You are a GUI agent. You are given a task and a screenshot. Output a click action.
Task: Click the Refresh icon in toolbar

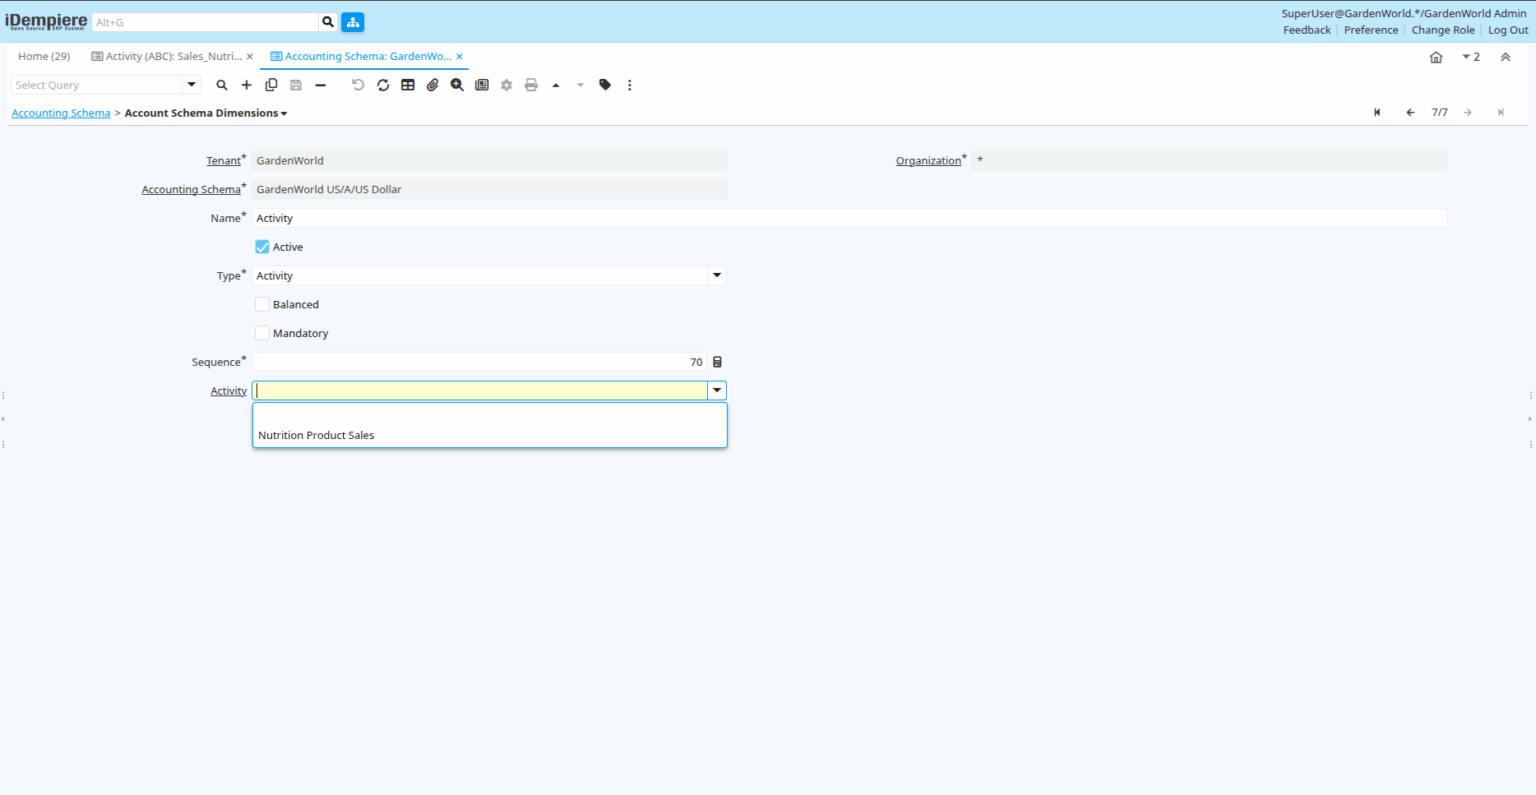[383, 85]
